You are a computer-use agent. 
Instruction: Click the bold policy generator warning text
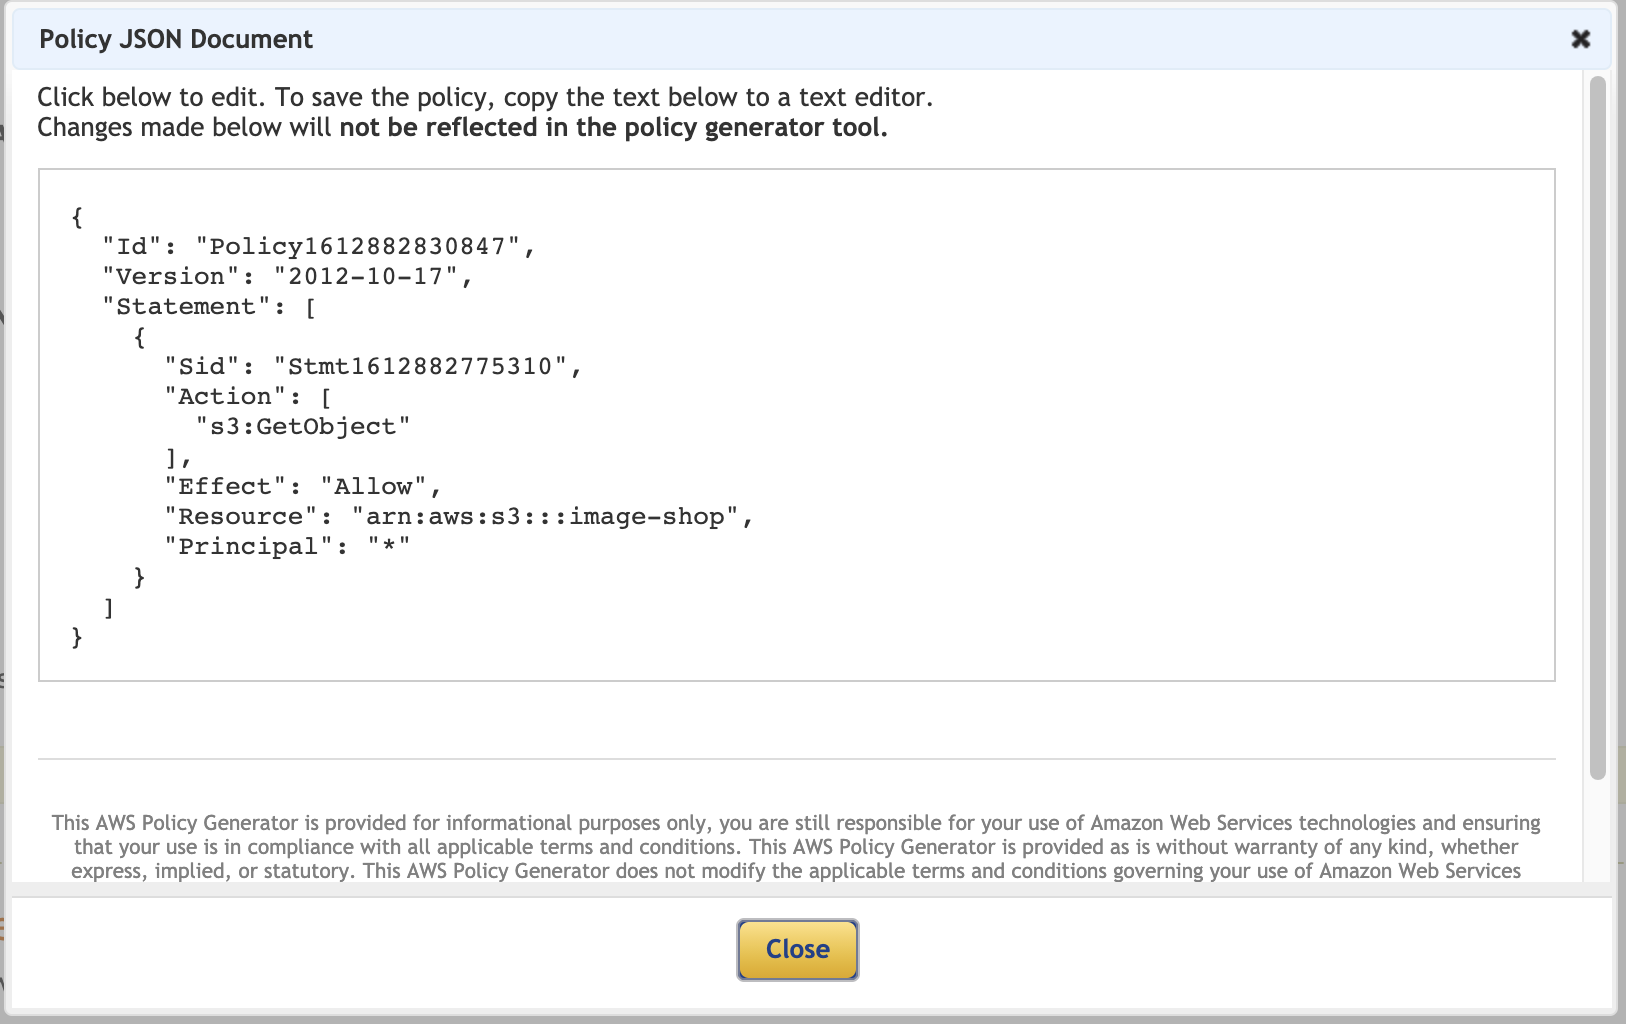[x=613, y=128]
